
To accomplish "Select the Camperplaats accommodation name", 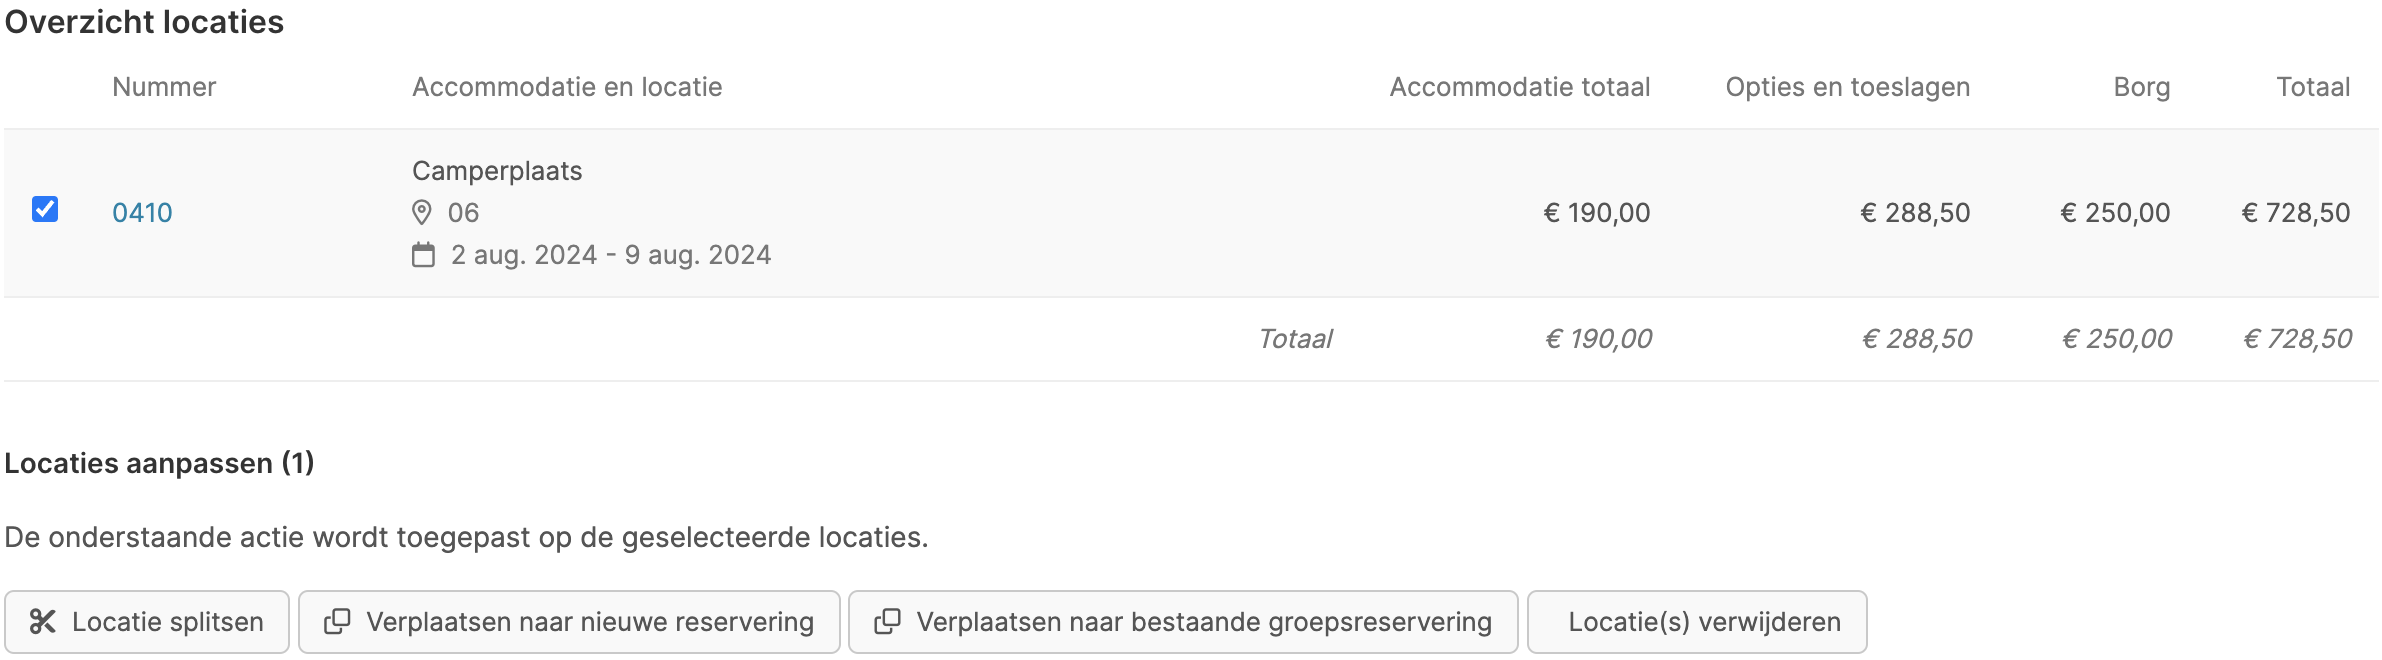I will pyautogui.click(x=497, y=171).
